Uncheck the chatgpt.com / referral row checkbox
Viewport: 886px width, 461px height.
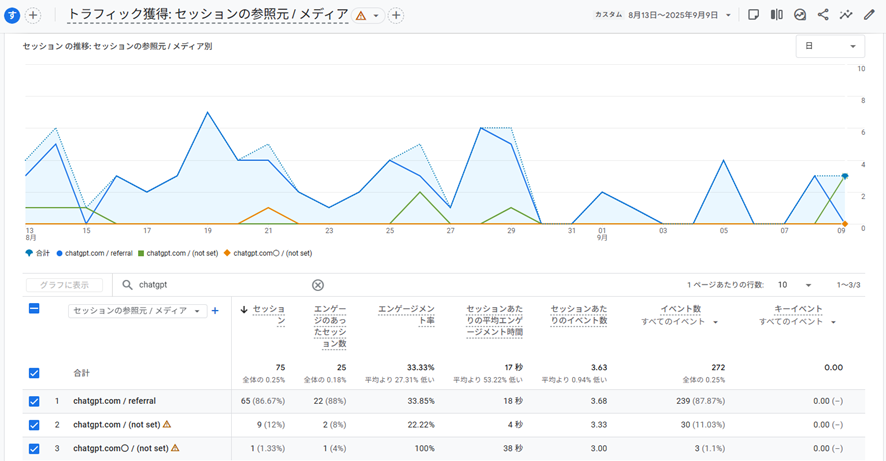click(34, 401)
